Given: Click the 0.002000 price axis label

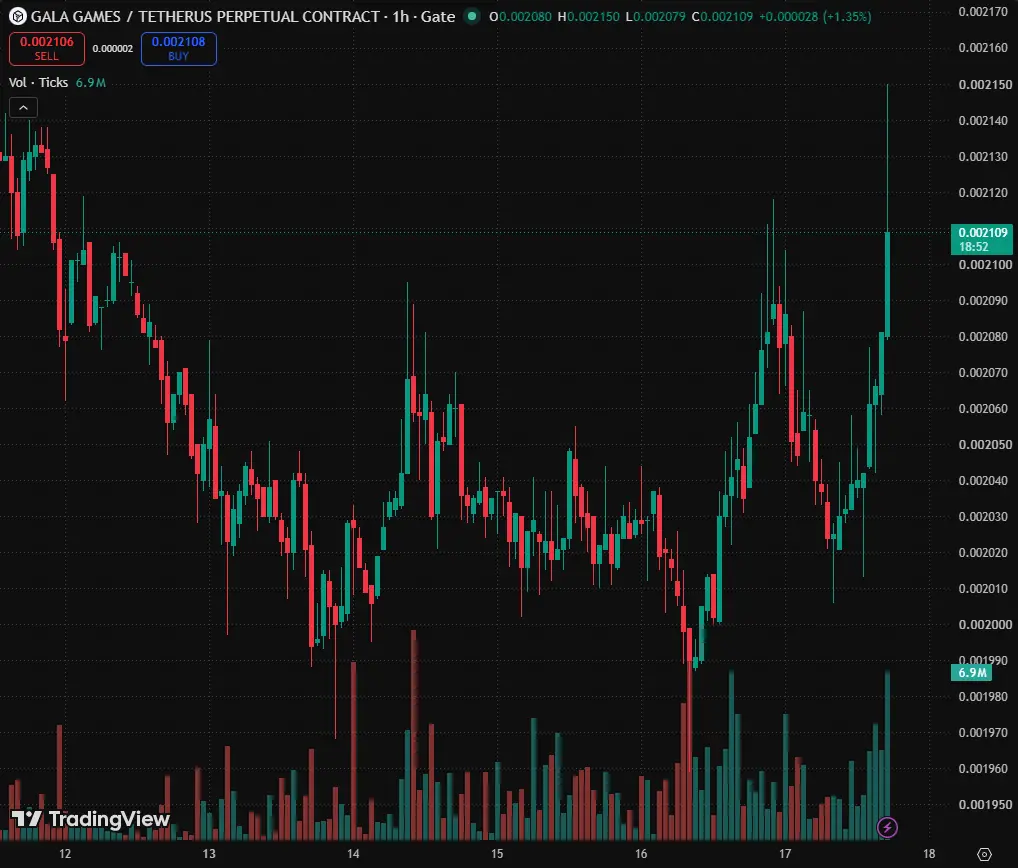Looking at the screenshot, I should click(985, 625).
